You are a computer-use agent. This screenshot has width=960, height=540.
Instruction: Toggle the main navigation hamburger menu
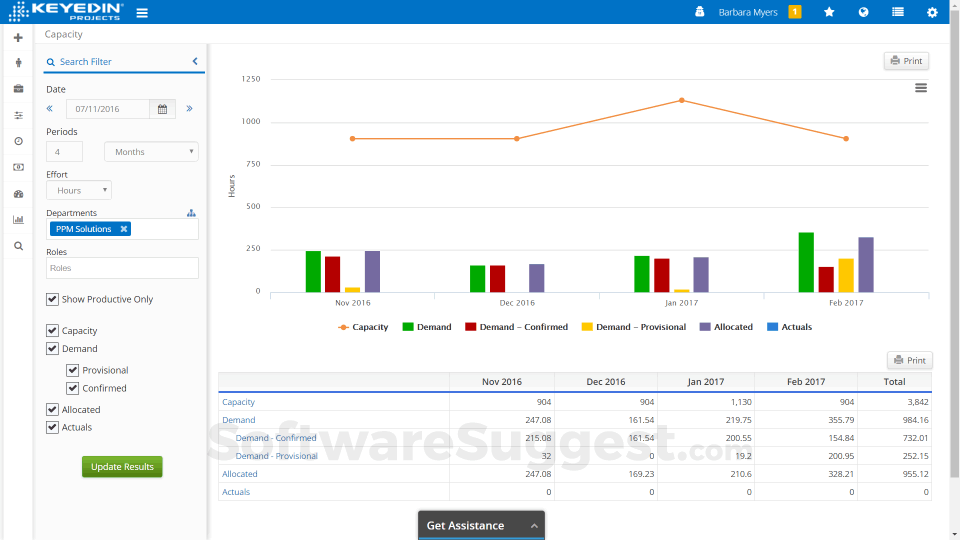142,13
